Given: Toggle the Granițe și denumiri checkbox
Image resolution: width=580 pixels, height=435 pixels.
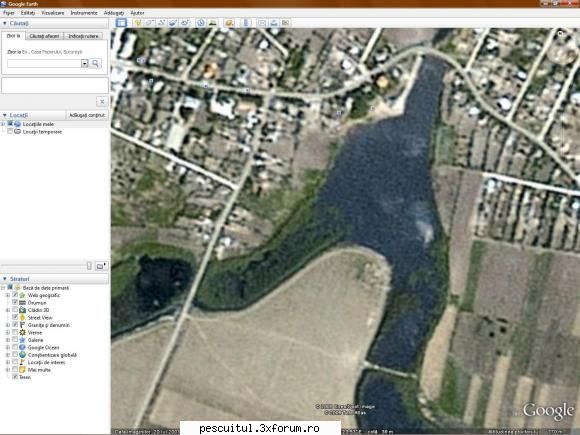Looking at the screenshot, I should coord(15,324).
